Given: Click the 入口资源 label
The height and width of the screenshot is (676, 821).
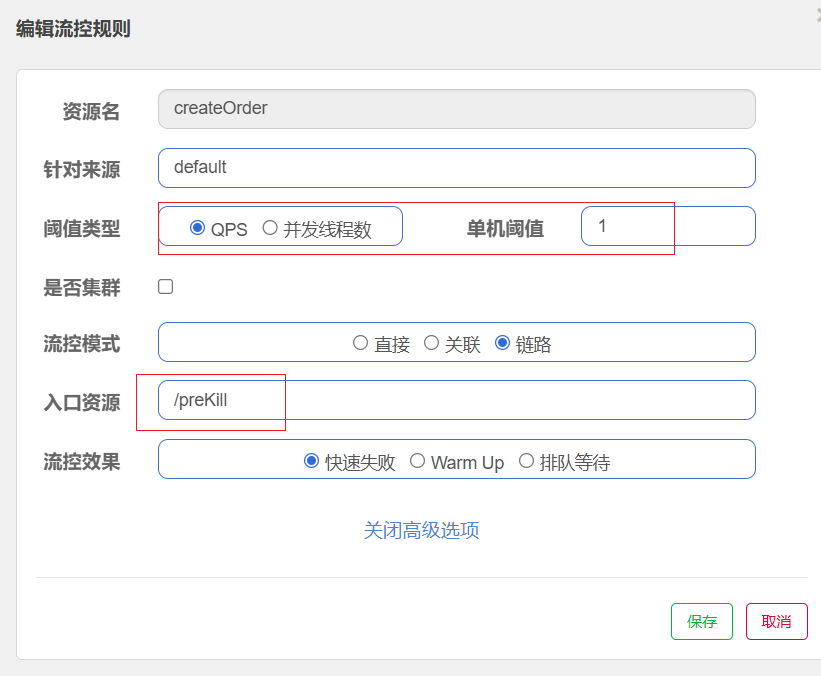Looking at the screenshot, I should [82, 403].
